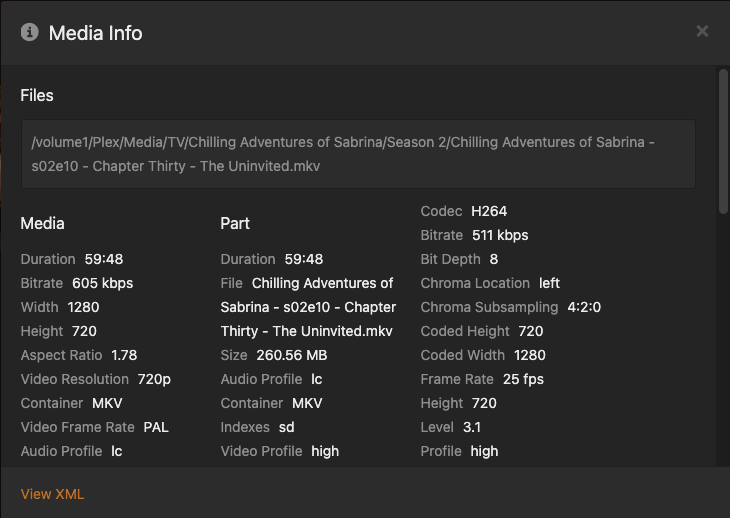
Task: Click the Part column heading
Action: (x=235, y=223)
